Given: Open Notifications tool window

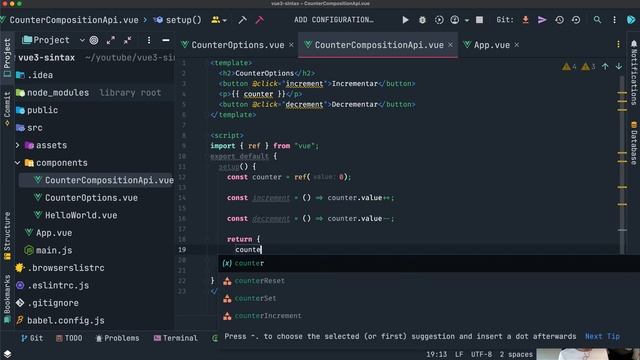Looking at the screenshot, I should pyautogui.click(x=634, y=72).
